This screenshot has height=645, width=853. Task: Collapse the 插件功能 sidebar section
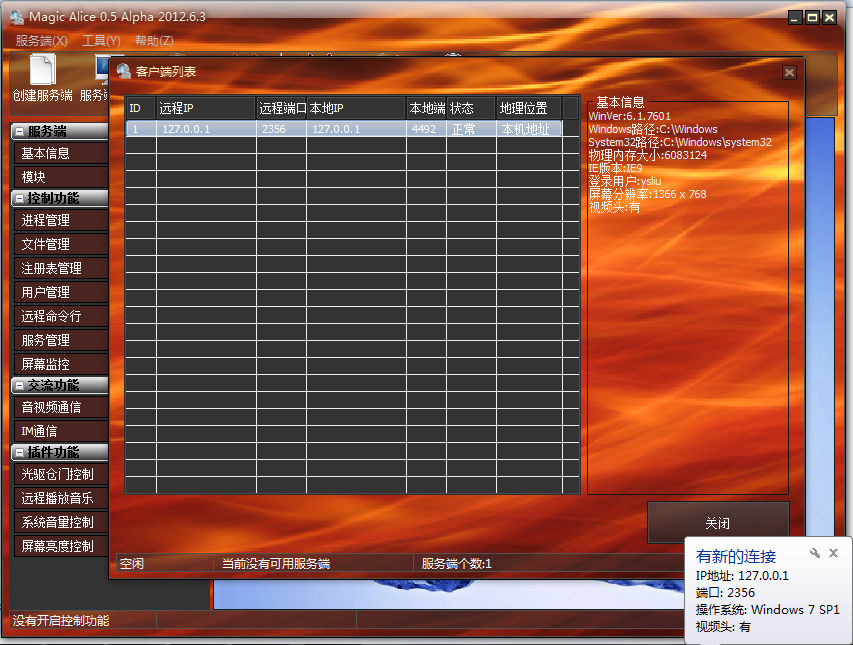(20, 452)
